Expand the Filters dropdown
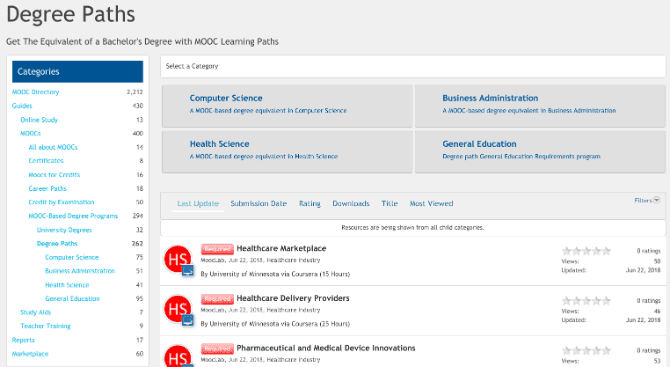Image resolution: width=670 pixels, height=367 pixels. coord(647,200)
